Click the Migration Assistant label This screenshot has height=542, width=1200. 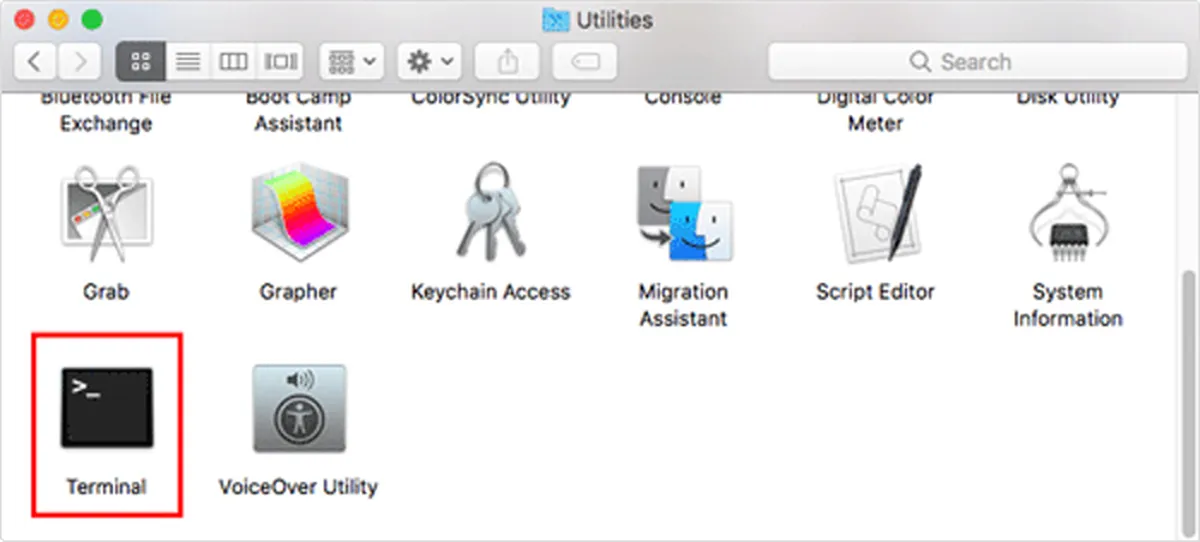click(x=684, y=305)
